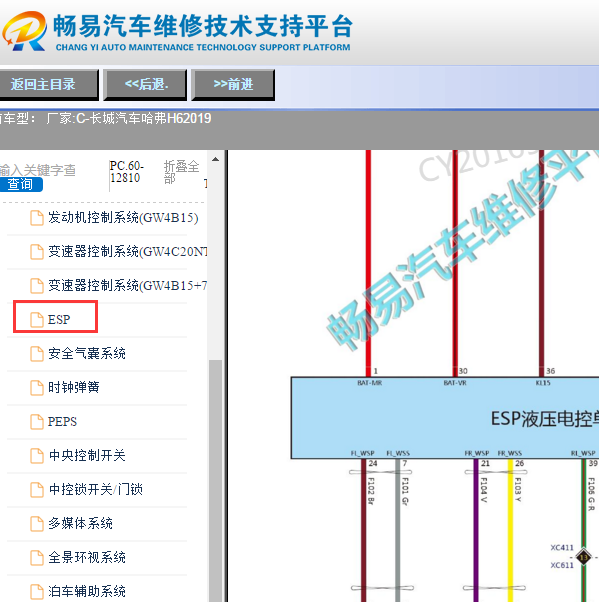Select the PEPS entry
Image resolution: width=599 pixels, height=602 pixels.
[x=62, y=422]
